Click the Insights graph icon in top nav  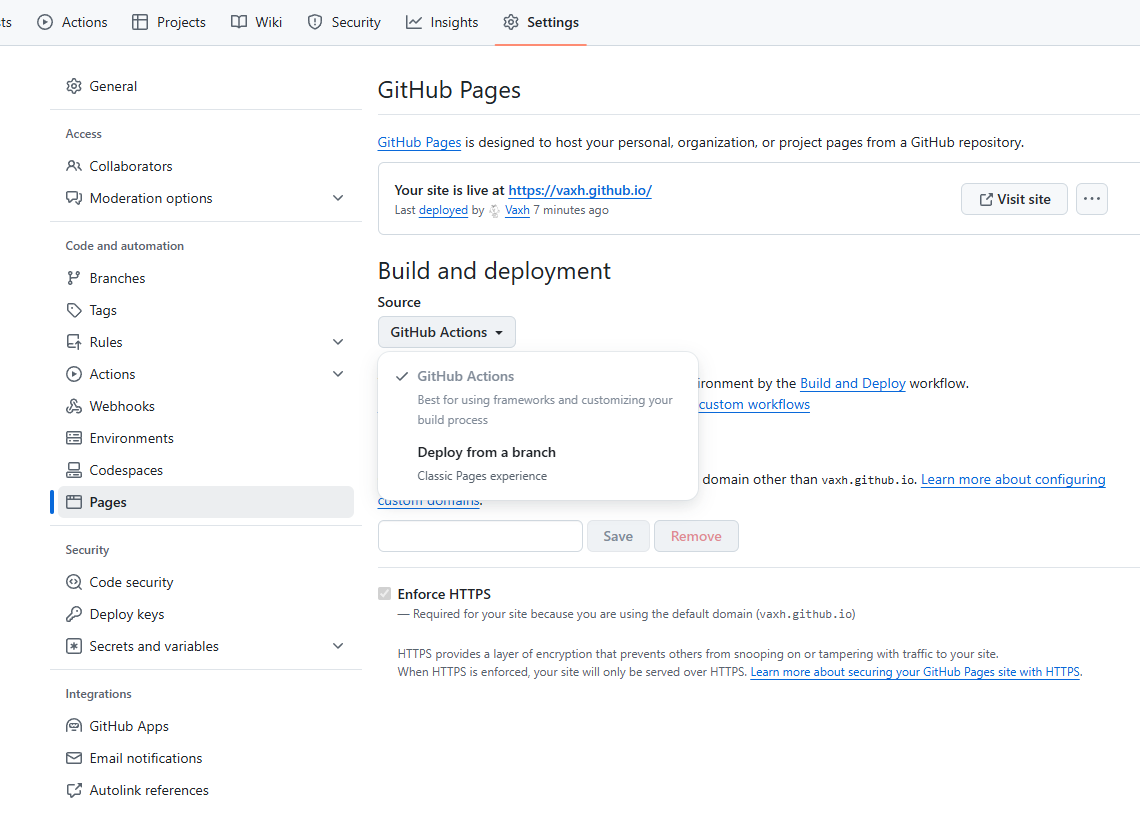[414, 22]
